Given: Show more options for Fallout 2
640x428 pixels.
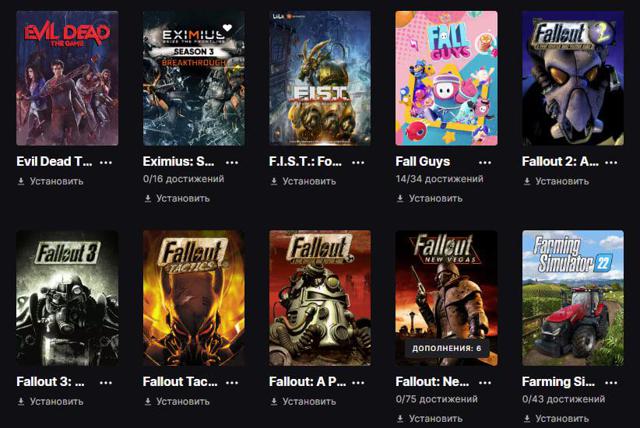Looking at the screenshot, I should [611, 162].
